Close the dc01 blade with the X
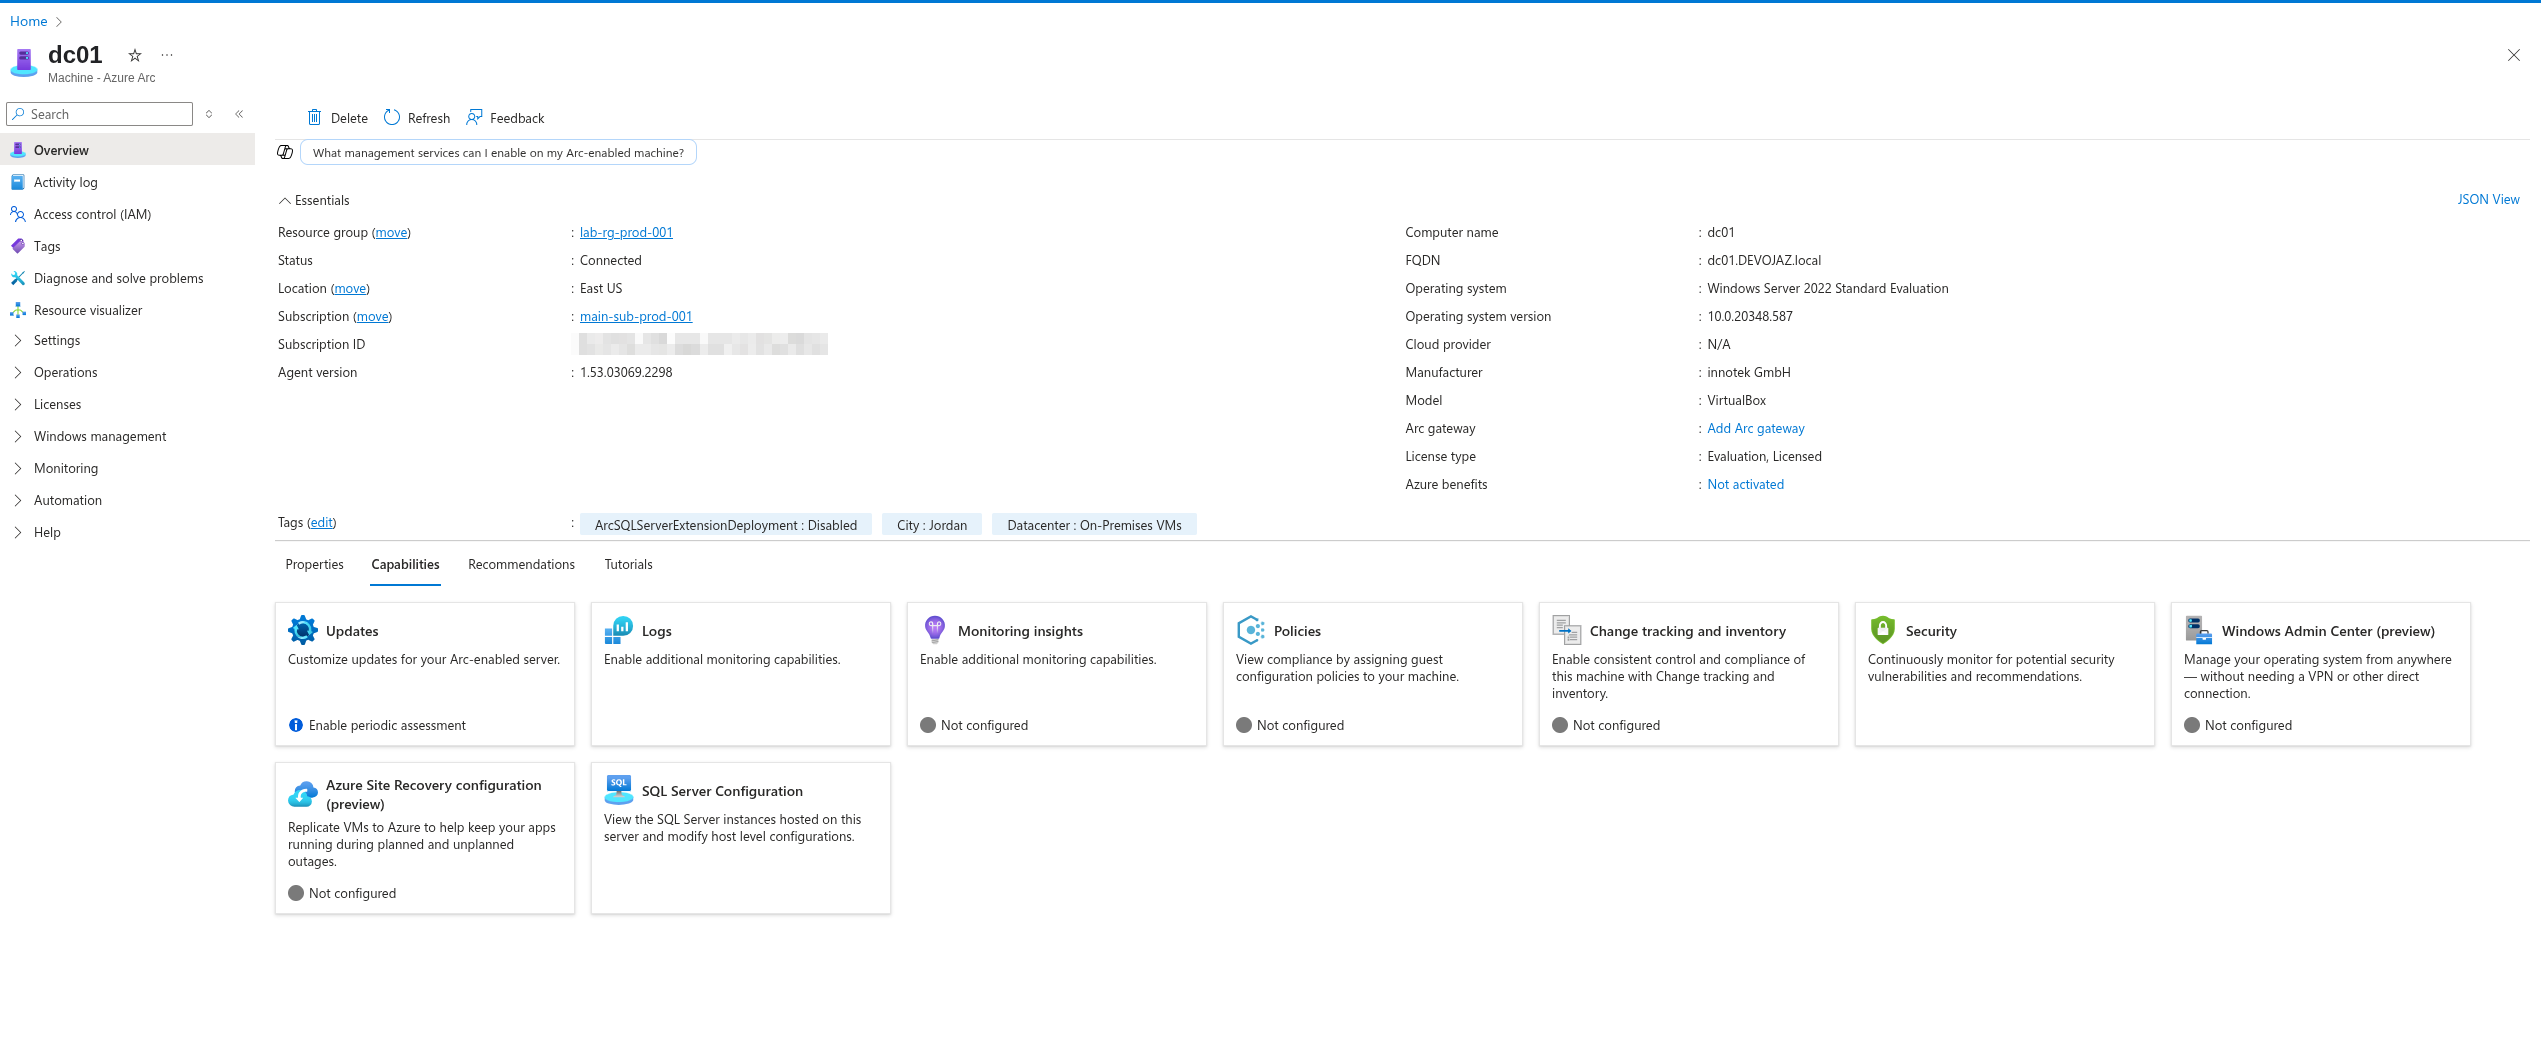This screenshot has width=2541, height=1060. click(2514, 55)
